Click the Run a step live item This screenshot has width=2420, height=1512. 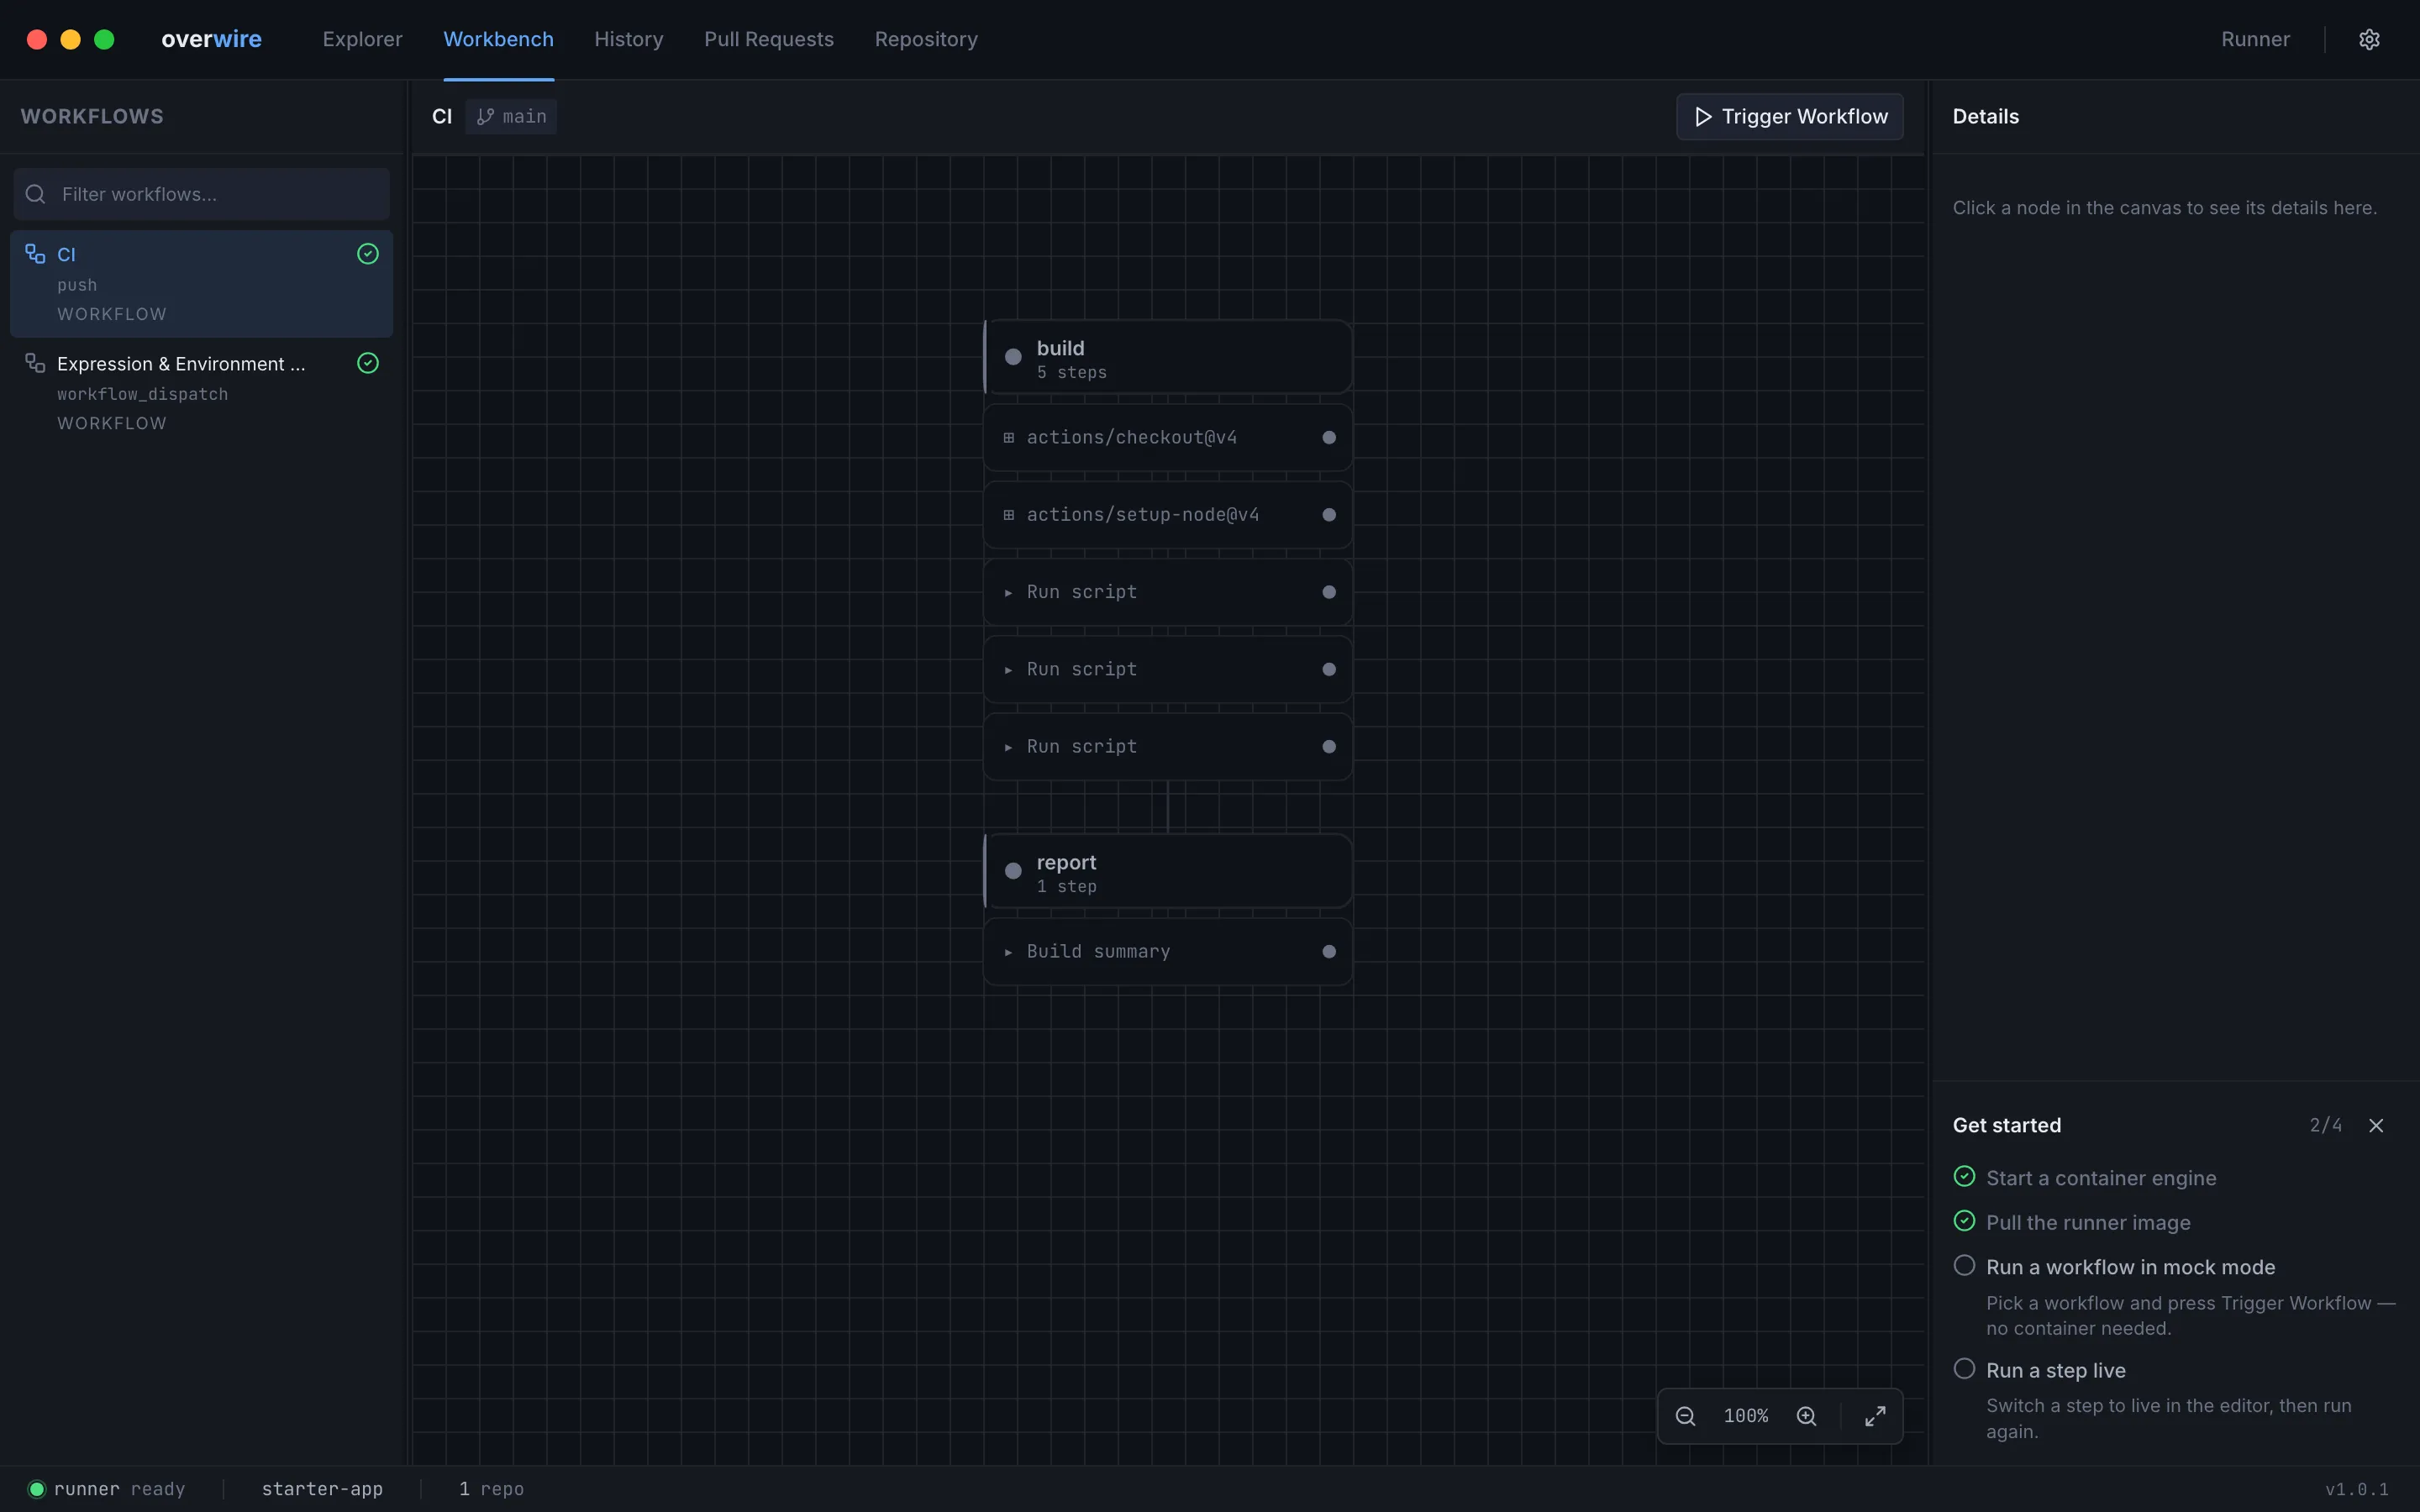click(x=2055, y=1370)
